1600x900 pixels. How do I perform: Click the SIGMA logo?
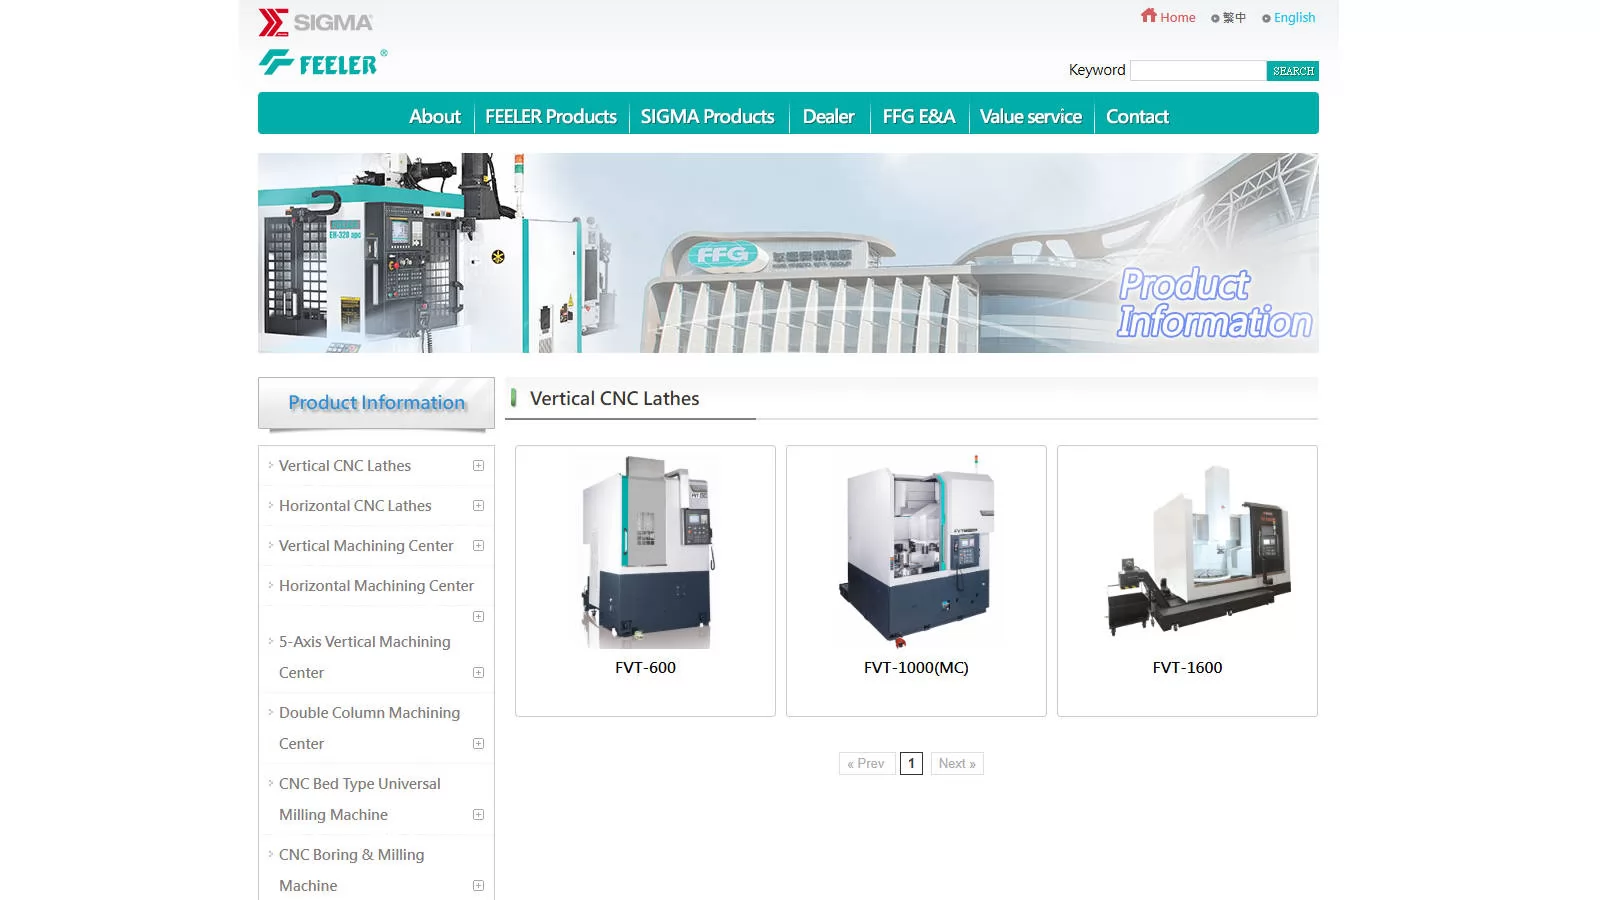(315, 22)
